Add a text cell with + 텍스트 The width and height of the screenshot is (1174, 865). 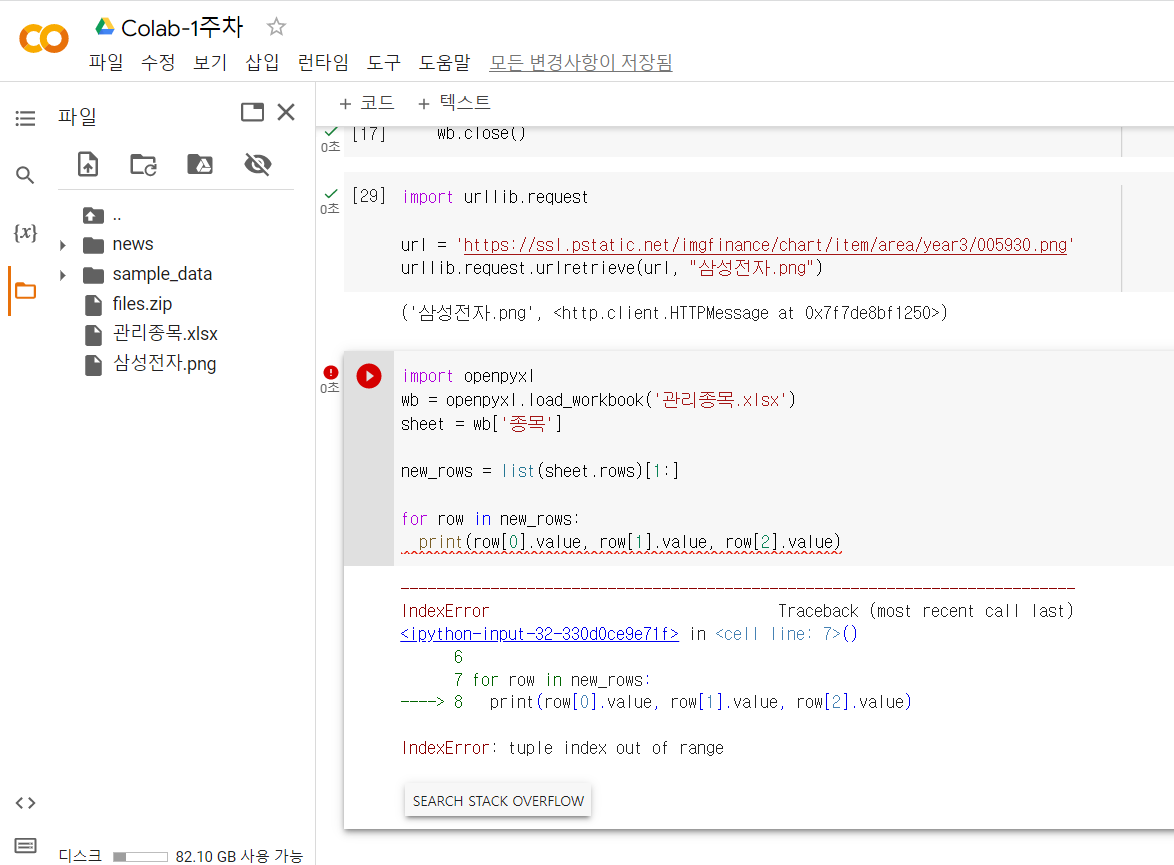pos(454,103)
